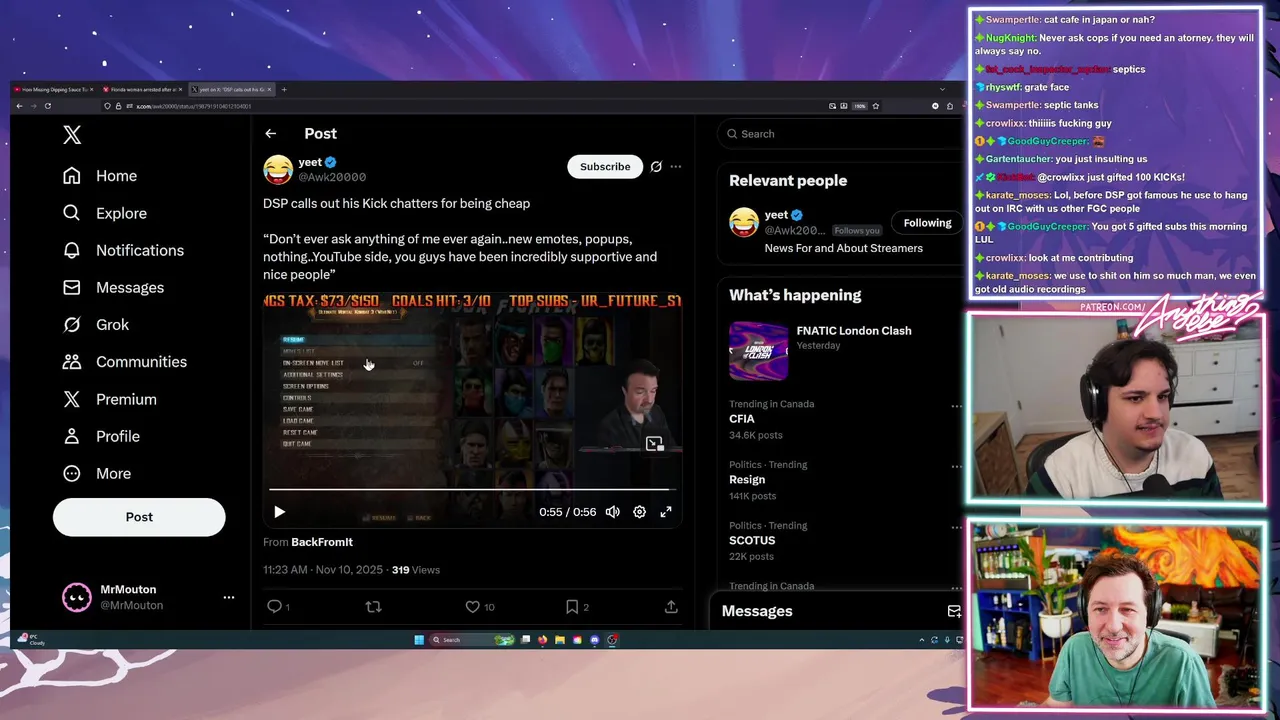Click the share icon under the post
Image resolution: width=1280 pixels, height=720 pixels.
pos(671,606)
